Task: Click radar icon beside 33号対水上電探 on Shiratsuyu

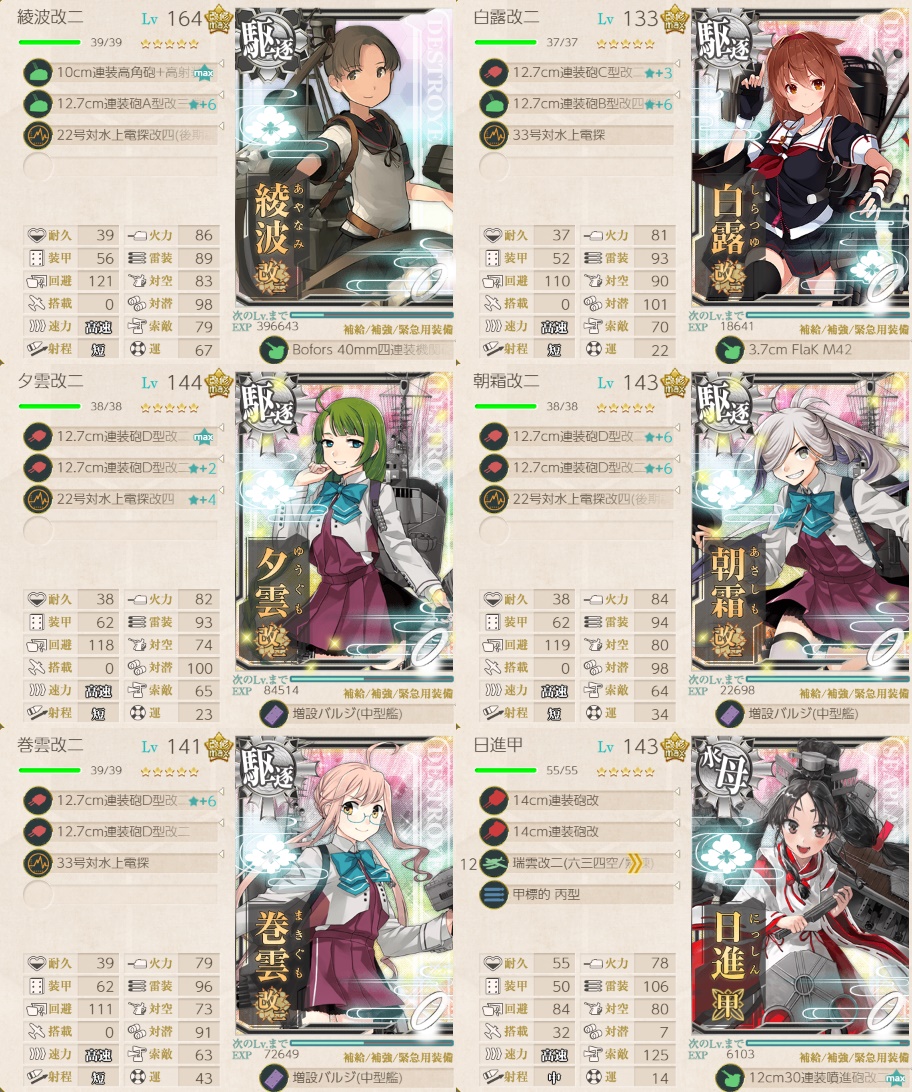Action: pos(494,134)
